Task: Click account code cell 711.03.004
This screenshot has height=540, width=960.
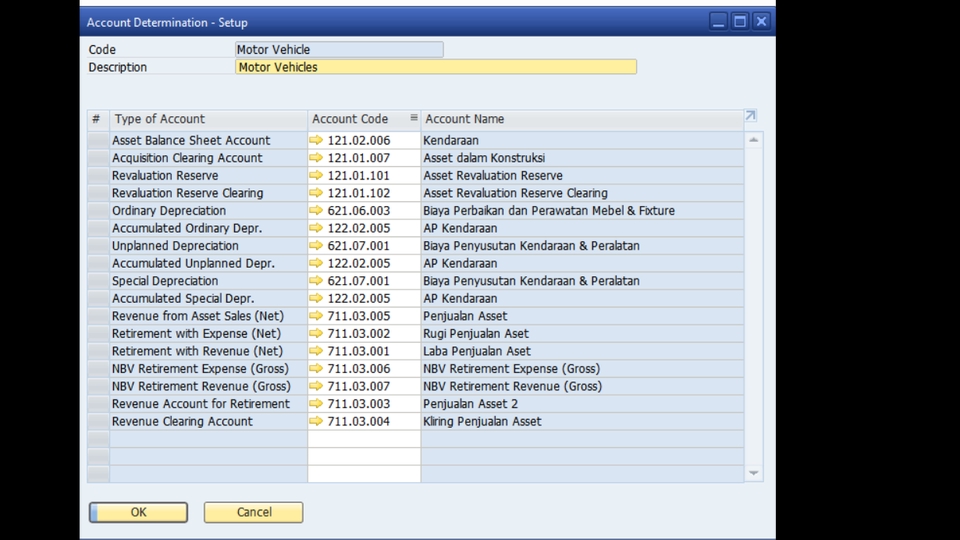Action: click(x=364, y=421)
